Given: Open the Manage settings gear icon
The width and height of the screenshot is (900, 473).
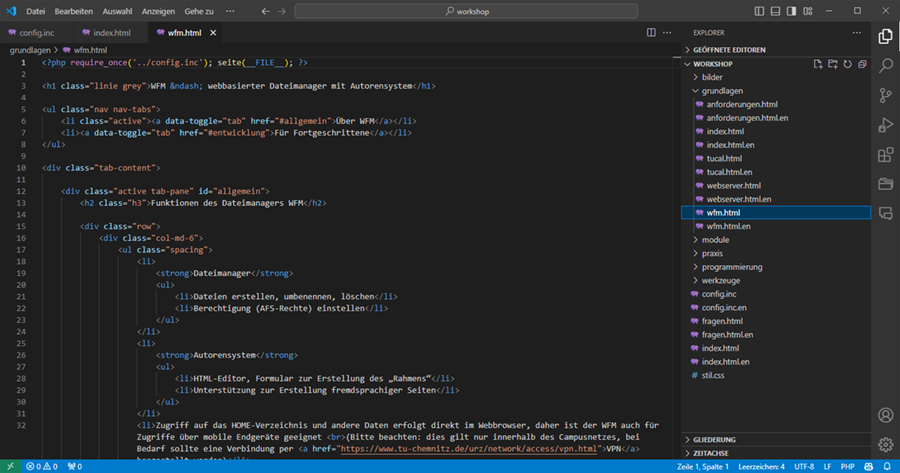Looking at the screenshot, I should (x=885, y=444).
